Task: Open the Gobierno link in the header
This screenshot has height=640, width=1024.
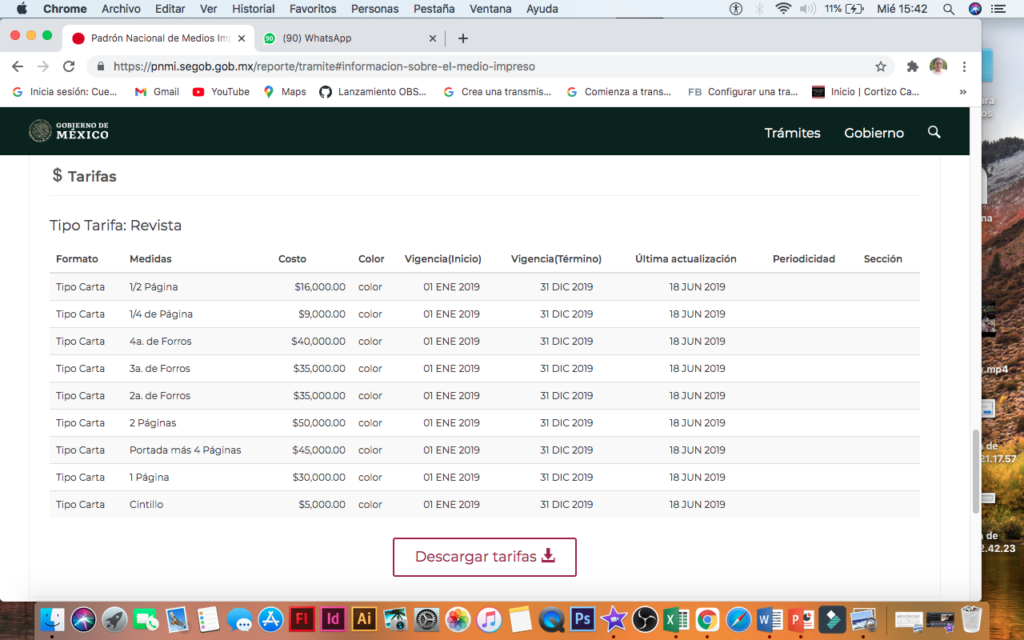Action: 873,133
